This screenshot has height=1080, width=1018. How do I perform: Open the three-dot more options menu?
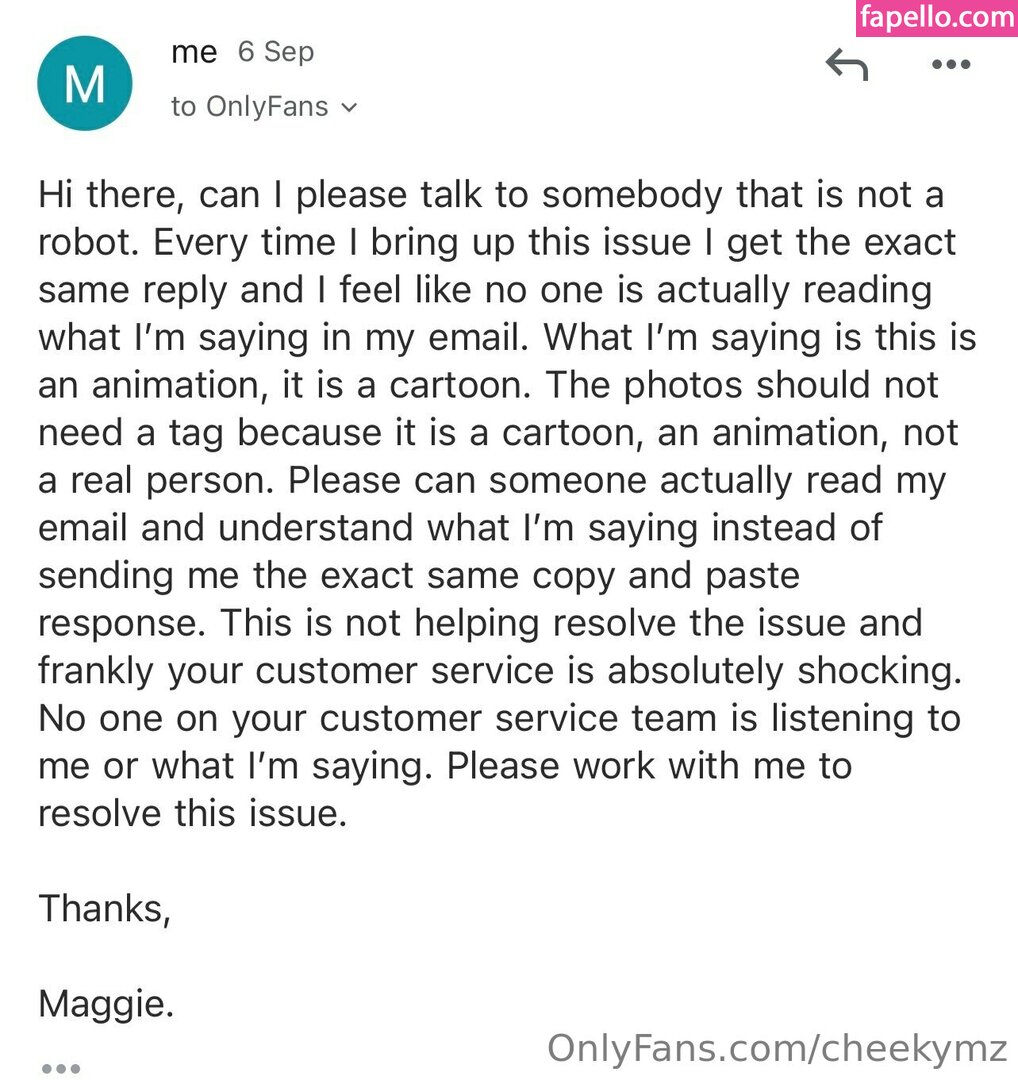[950, 65]
